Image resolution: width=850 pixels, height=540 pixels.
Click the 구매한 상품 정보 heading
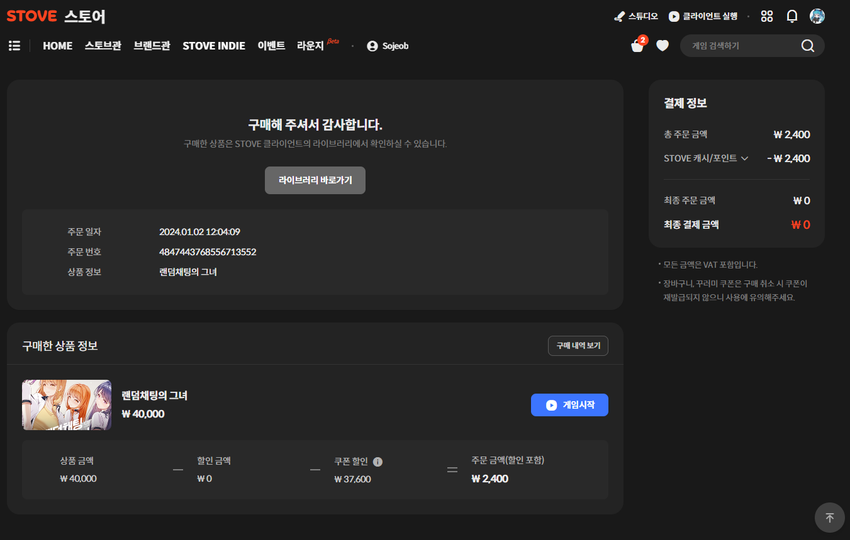coord(60,346)
